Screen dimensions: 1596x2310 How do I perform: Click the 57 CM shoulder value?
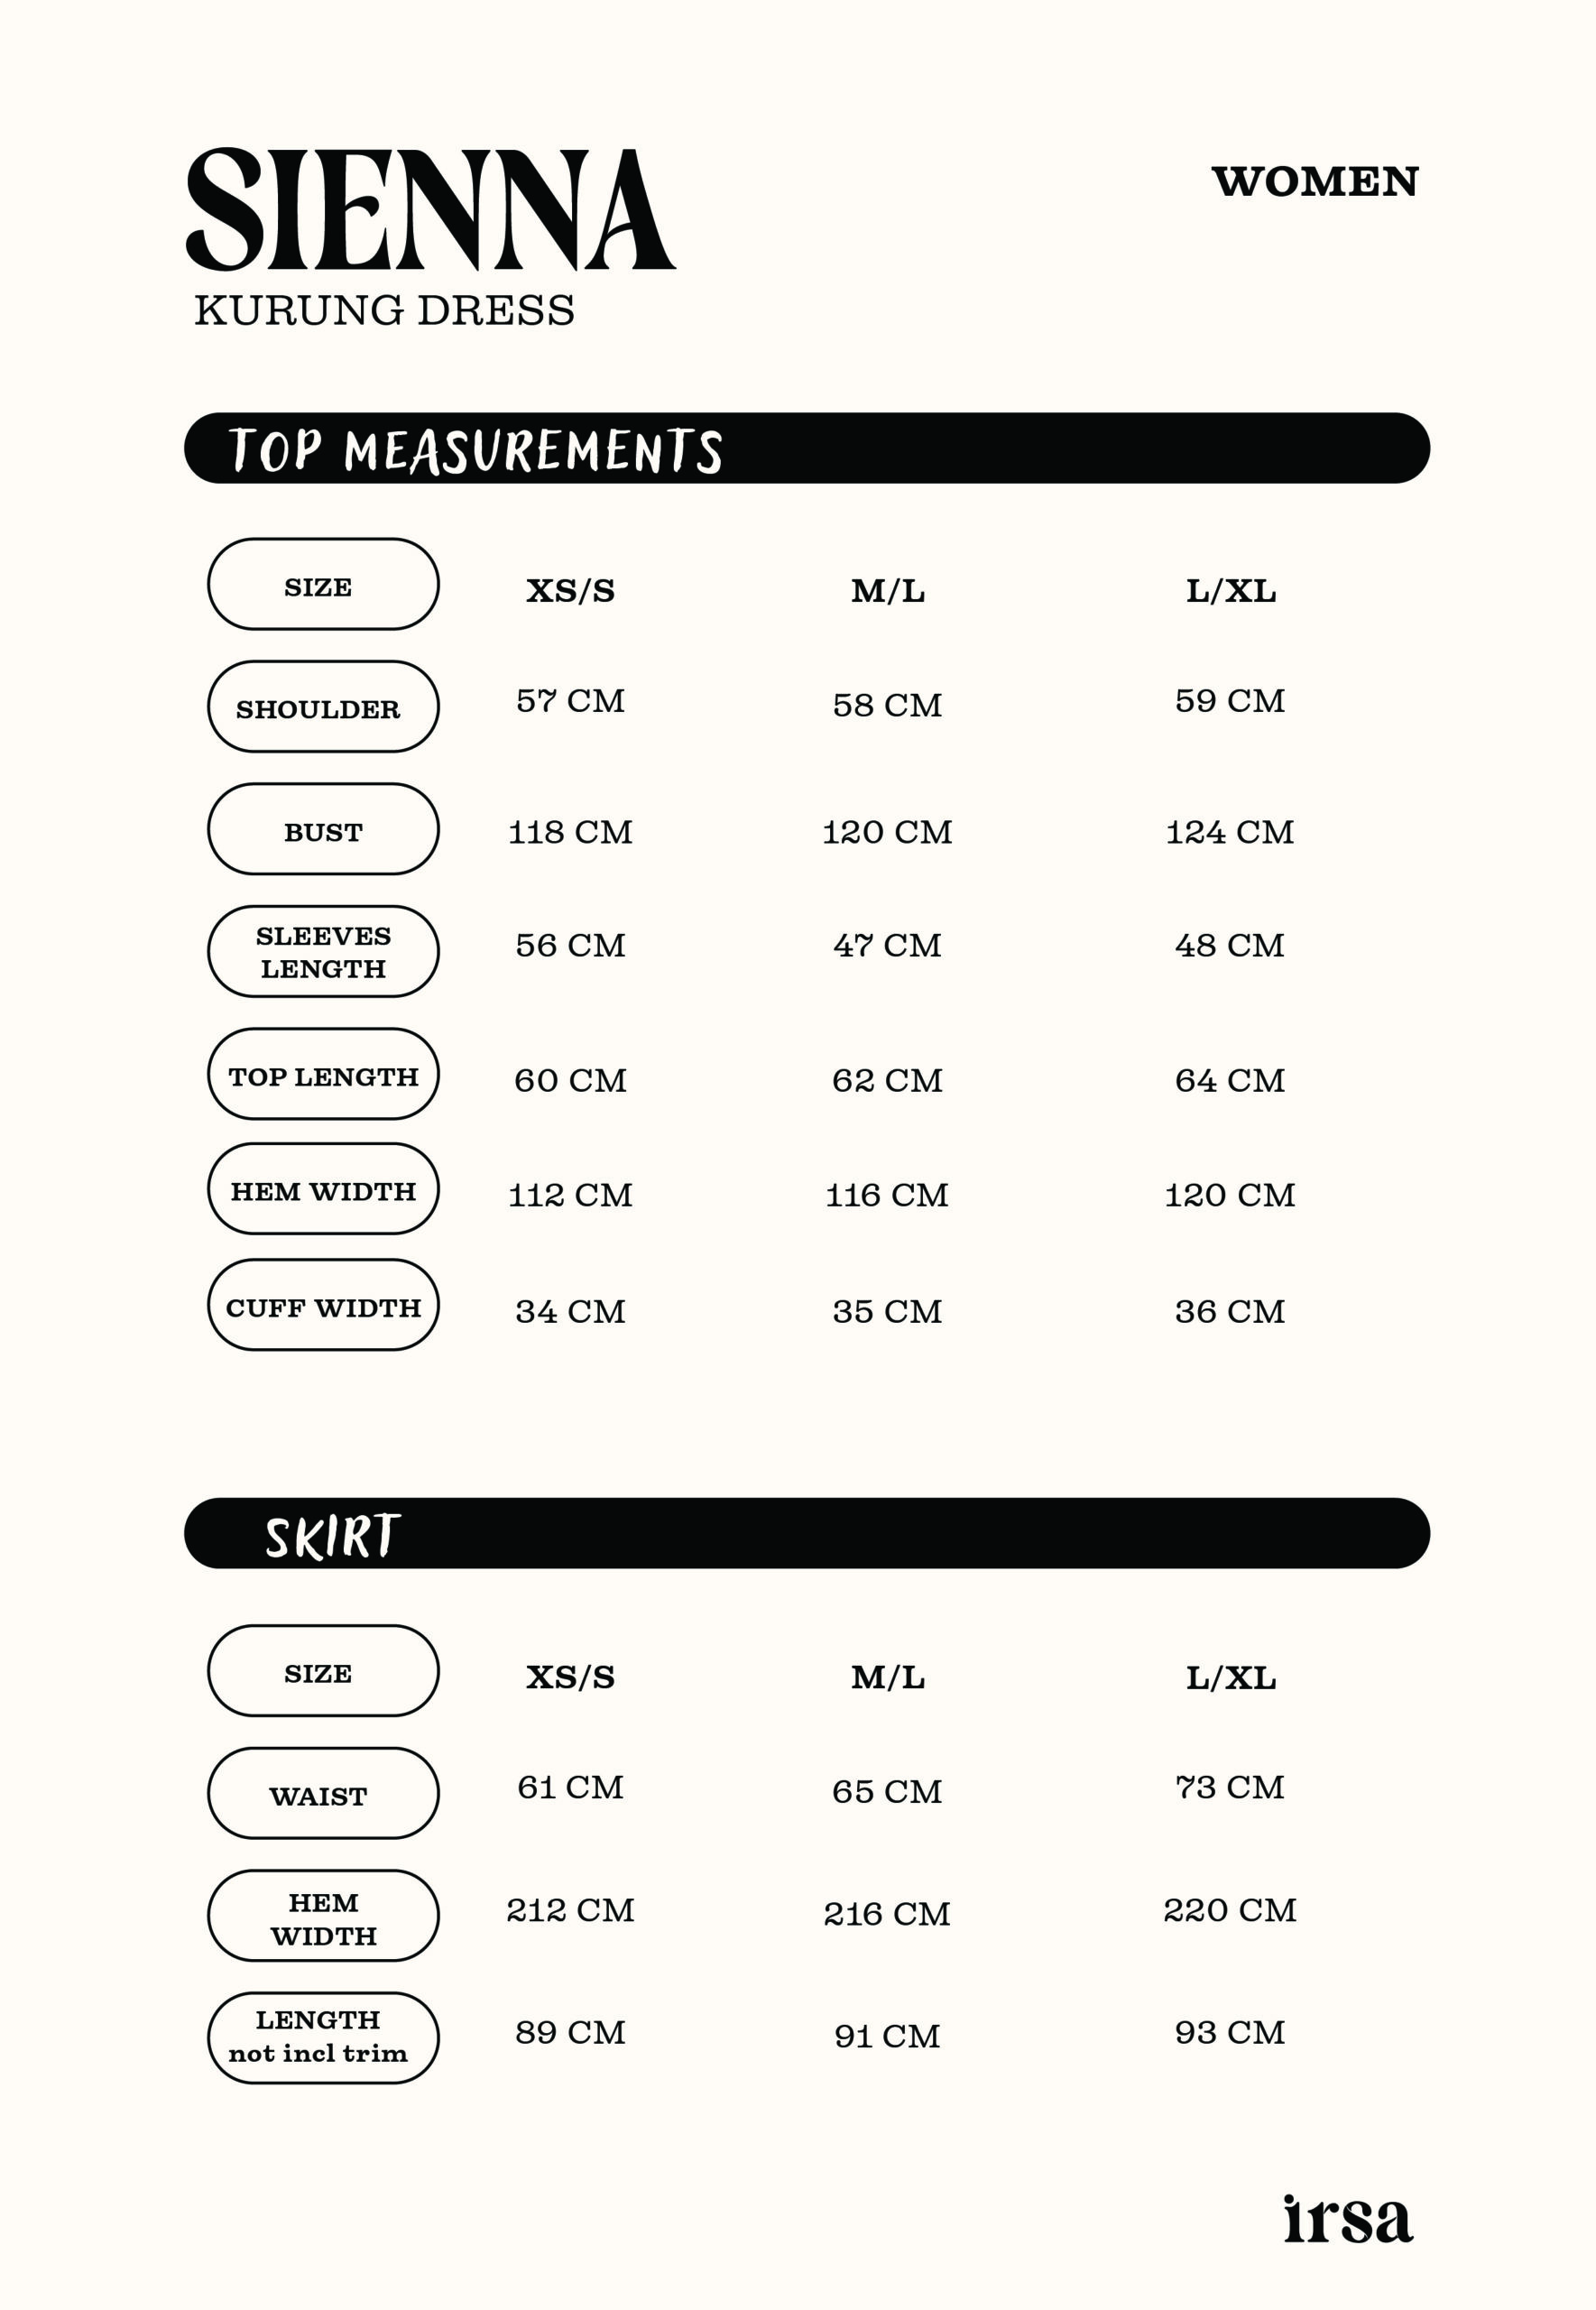pos(570,701)
